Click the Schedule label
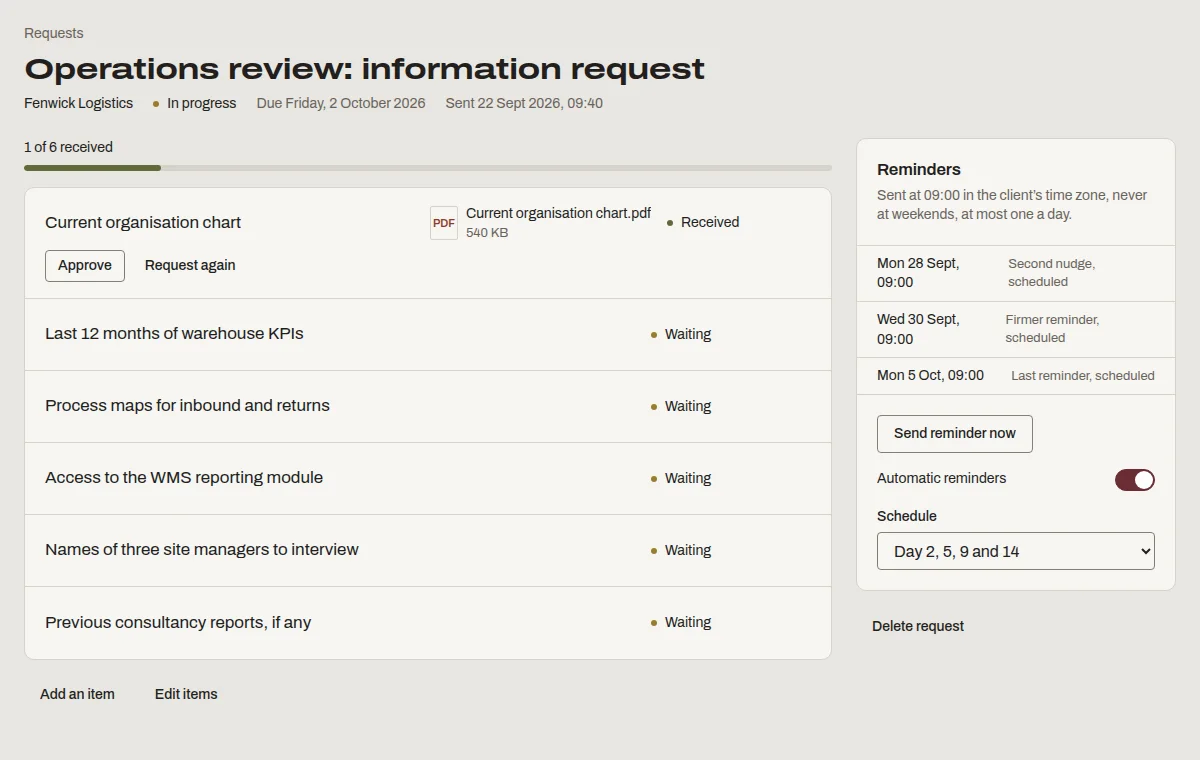This screenshot has height=760, width=1200. 907,516
